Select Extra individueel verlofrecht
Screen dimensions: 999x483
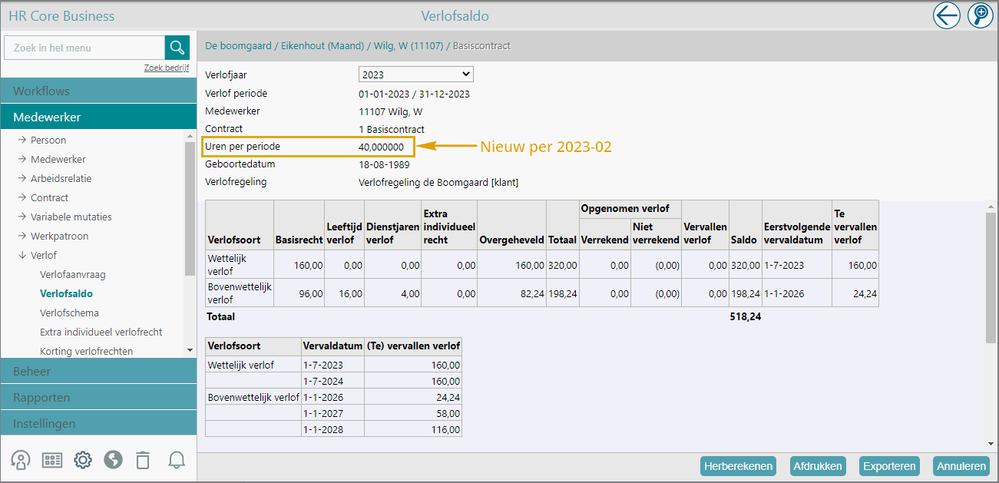101,332
